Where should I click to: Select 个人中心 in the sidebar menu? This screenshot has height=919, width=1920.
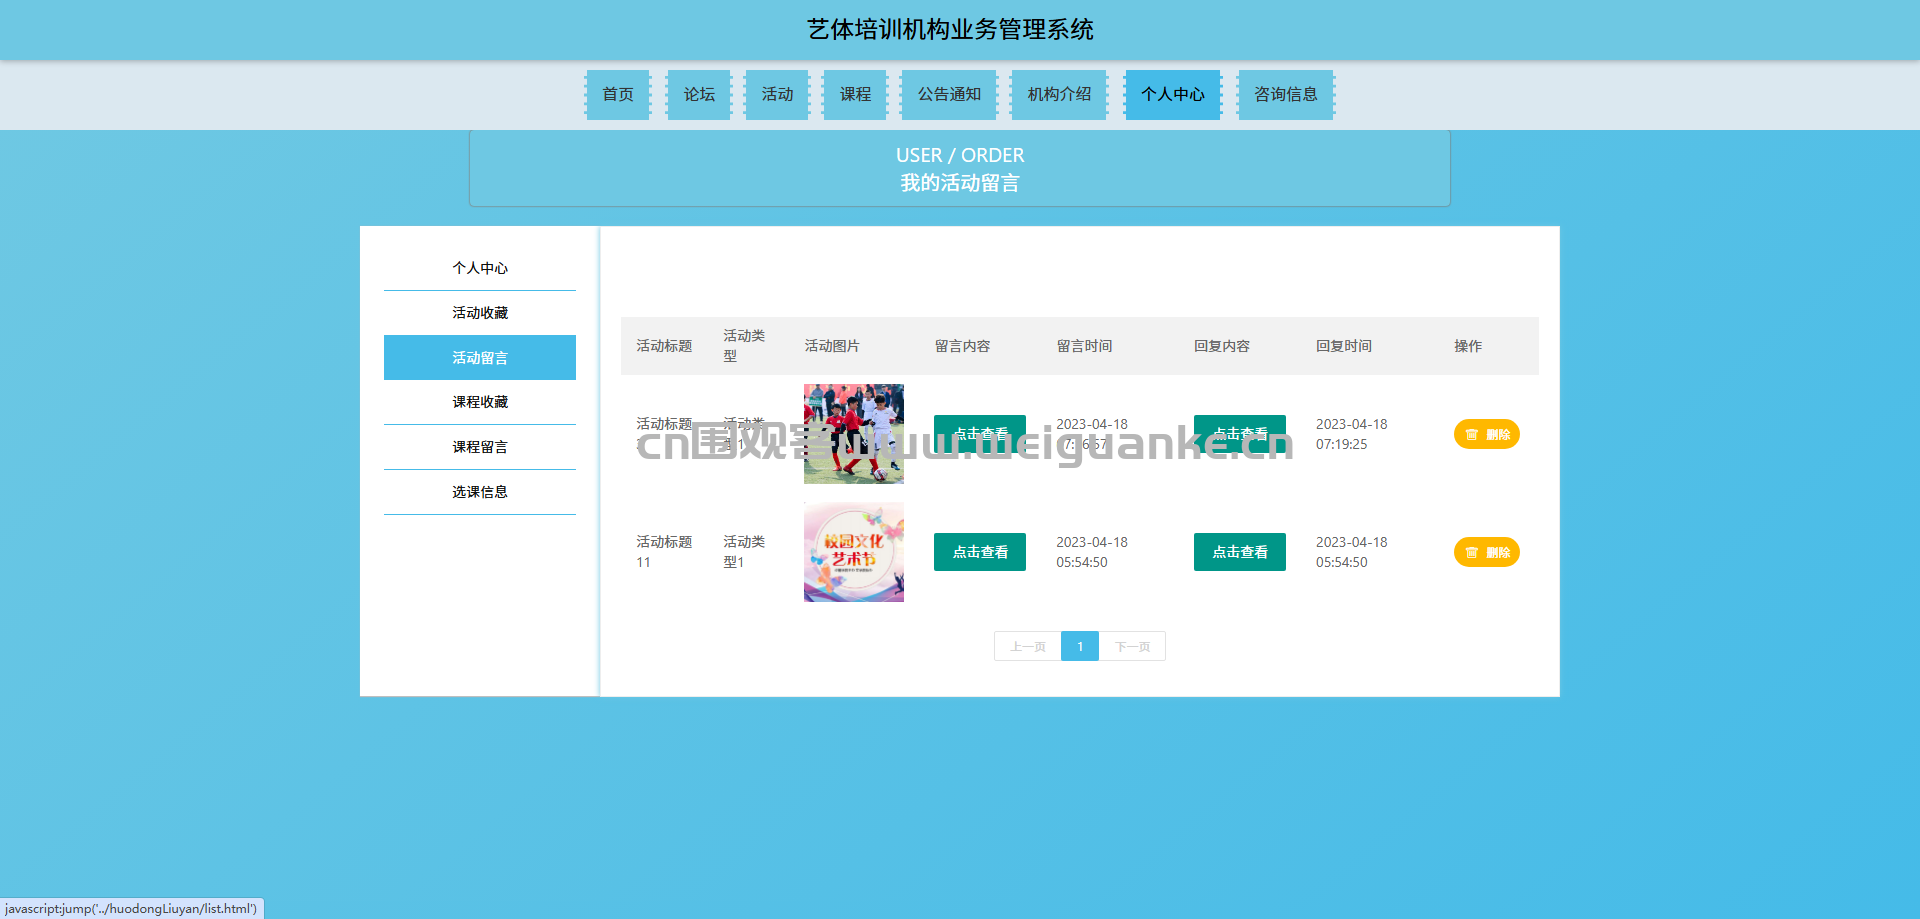(480, 268)
